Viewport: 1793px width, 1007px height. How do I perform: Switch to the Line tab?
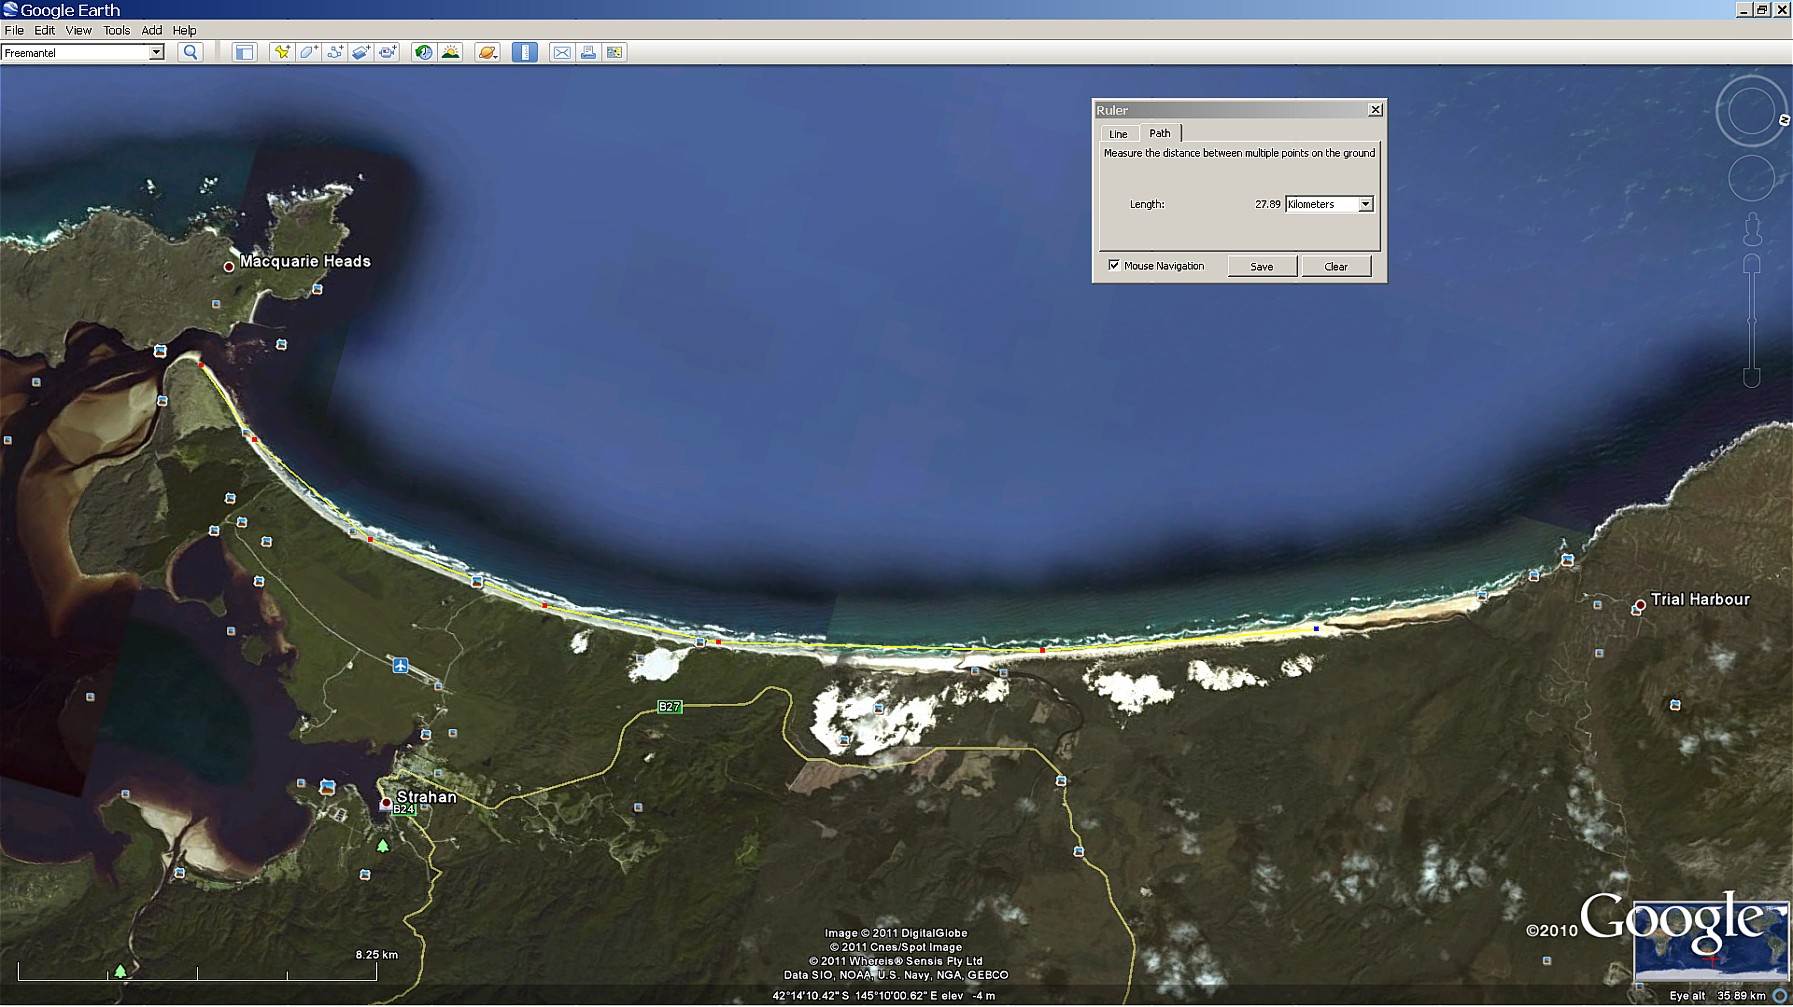coord(1118,134)
